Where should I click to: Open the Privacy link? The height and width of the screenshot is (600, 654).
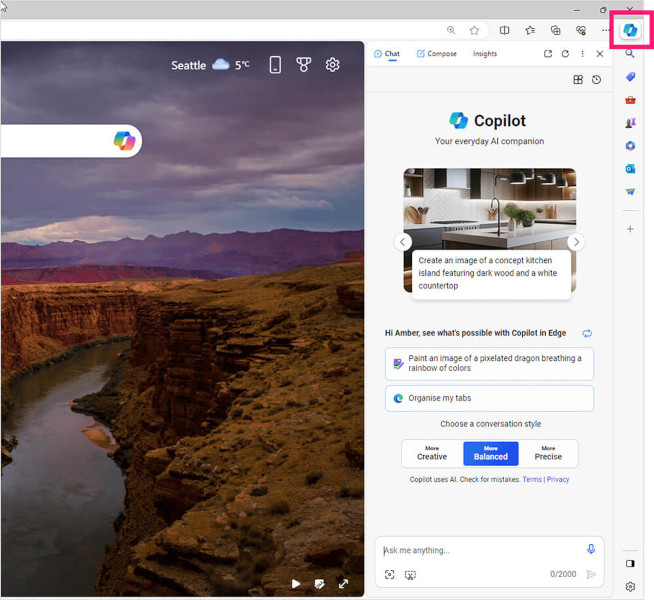(x=558, y=479)
